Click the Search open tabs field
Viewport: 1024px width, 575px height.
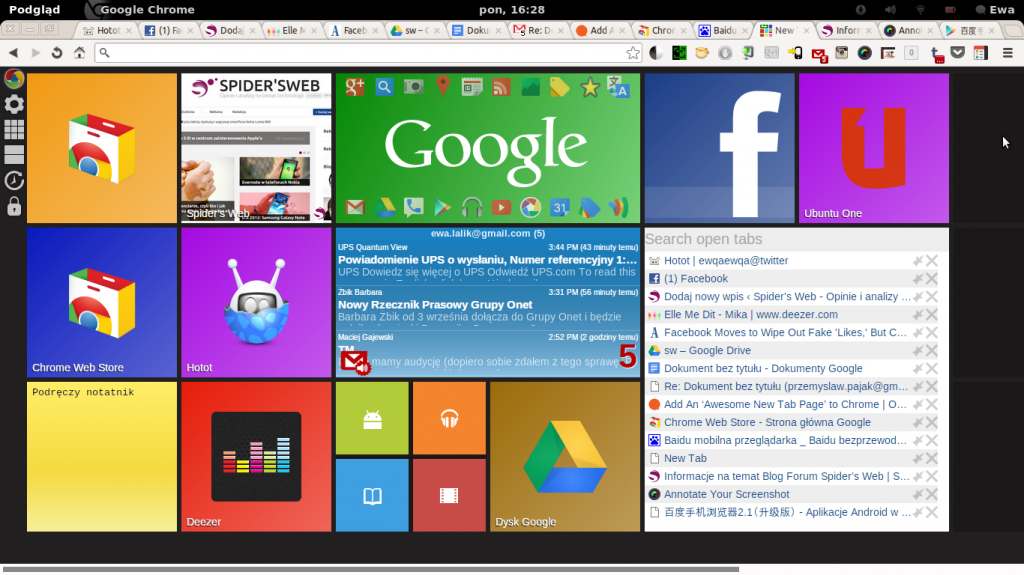click(796, 239)
